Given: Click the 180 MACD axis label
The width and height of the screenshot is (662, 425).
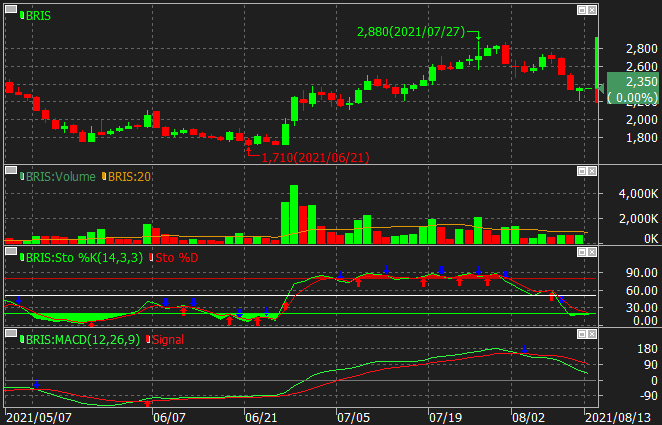Looking at the screenshot, I should point(648,349).
